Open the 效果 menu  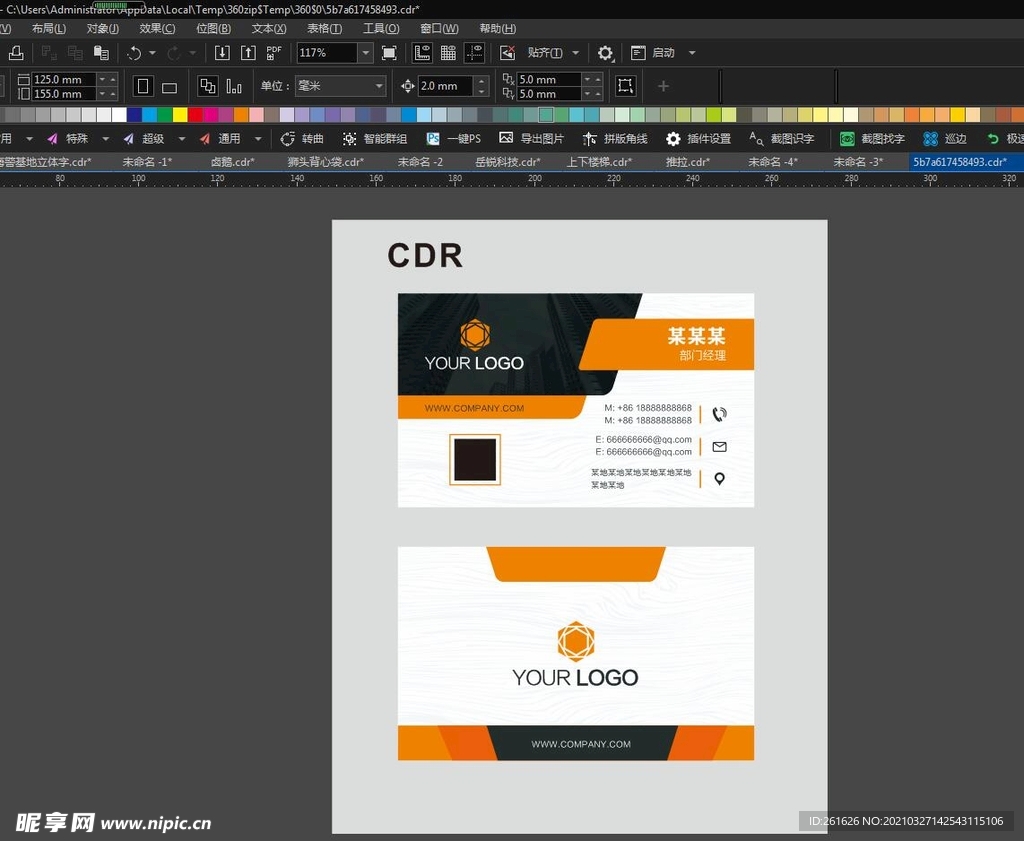tap(157, 29)
